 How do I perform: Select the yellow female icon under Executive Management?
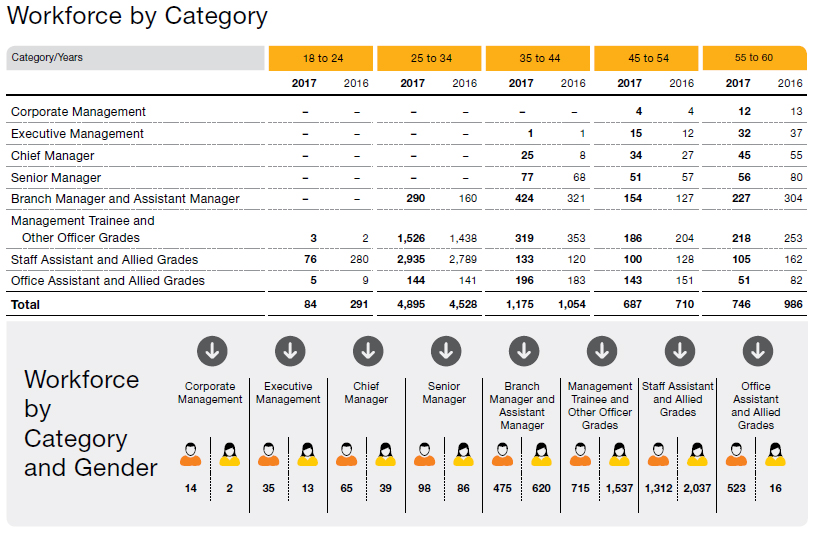click(x=307, y=455)
